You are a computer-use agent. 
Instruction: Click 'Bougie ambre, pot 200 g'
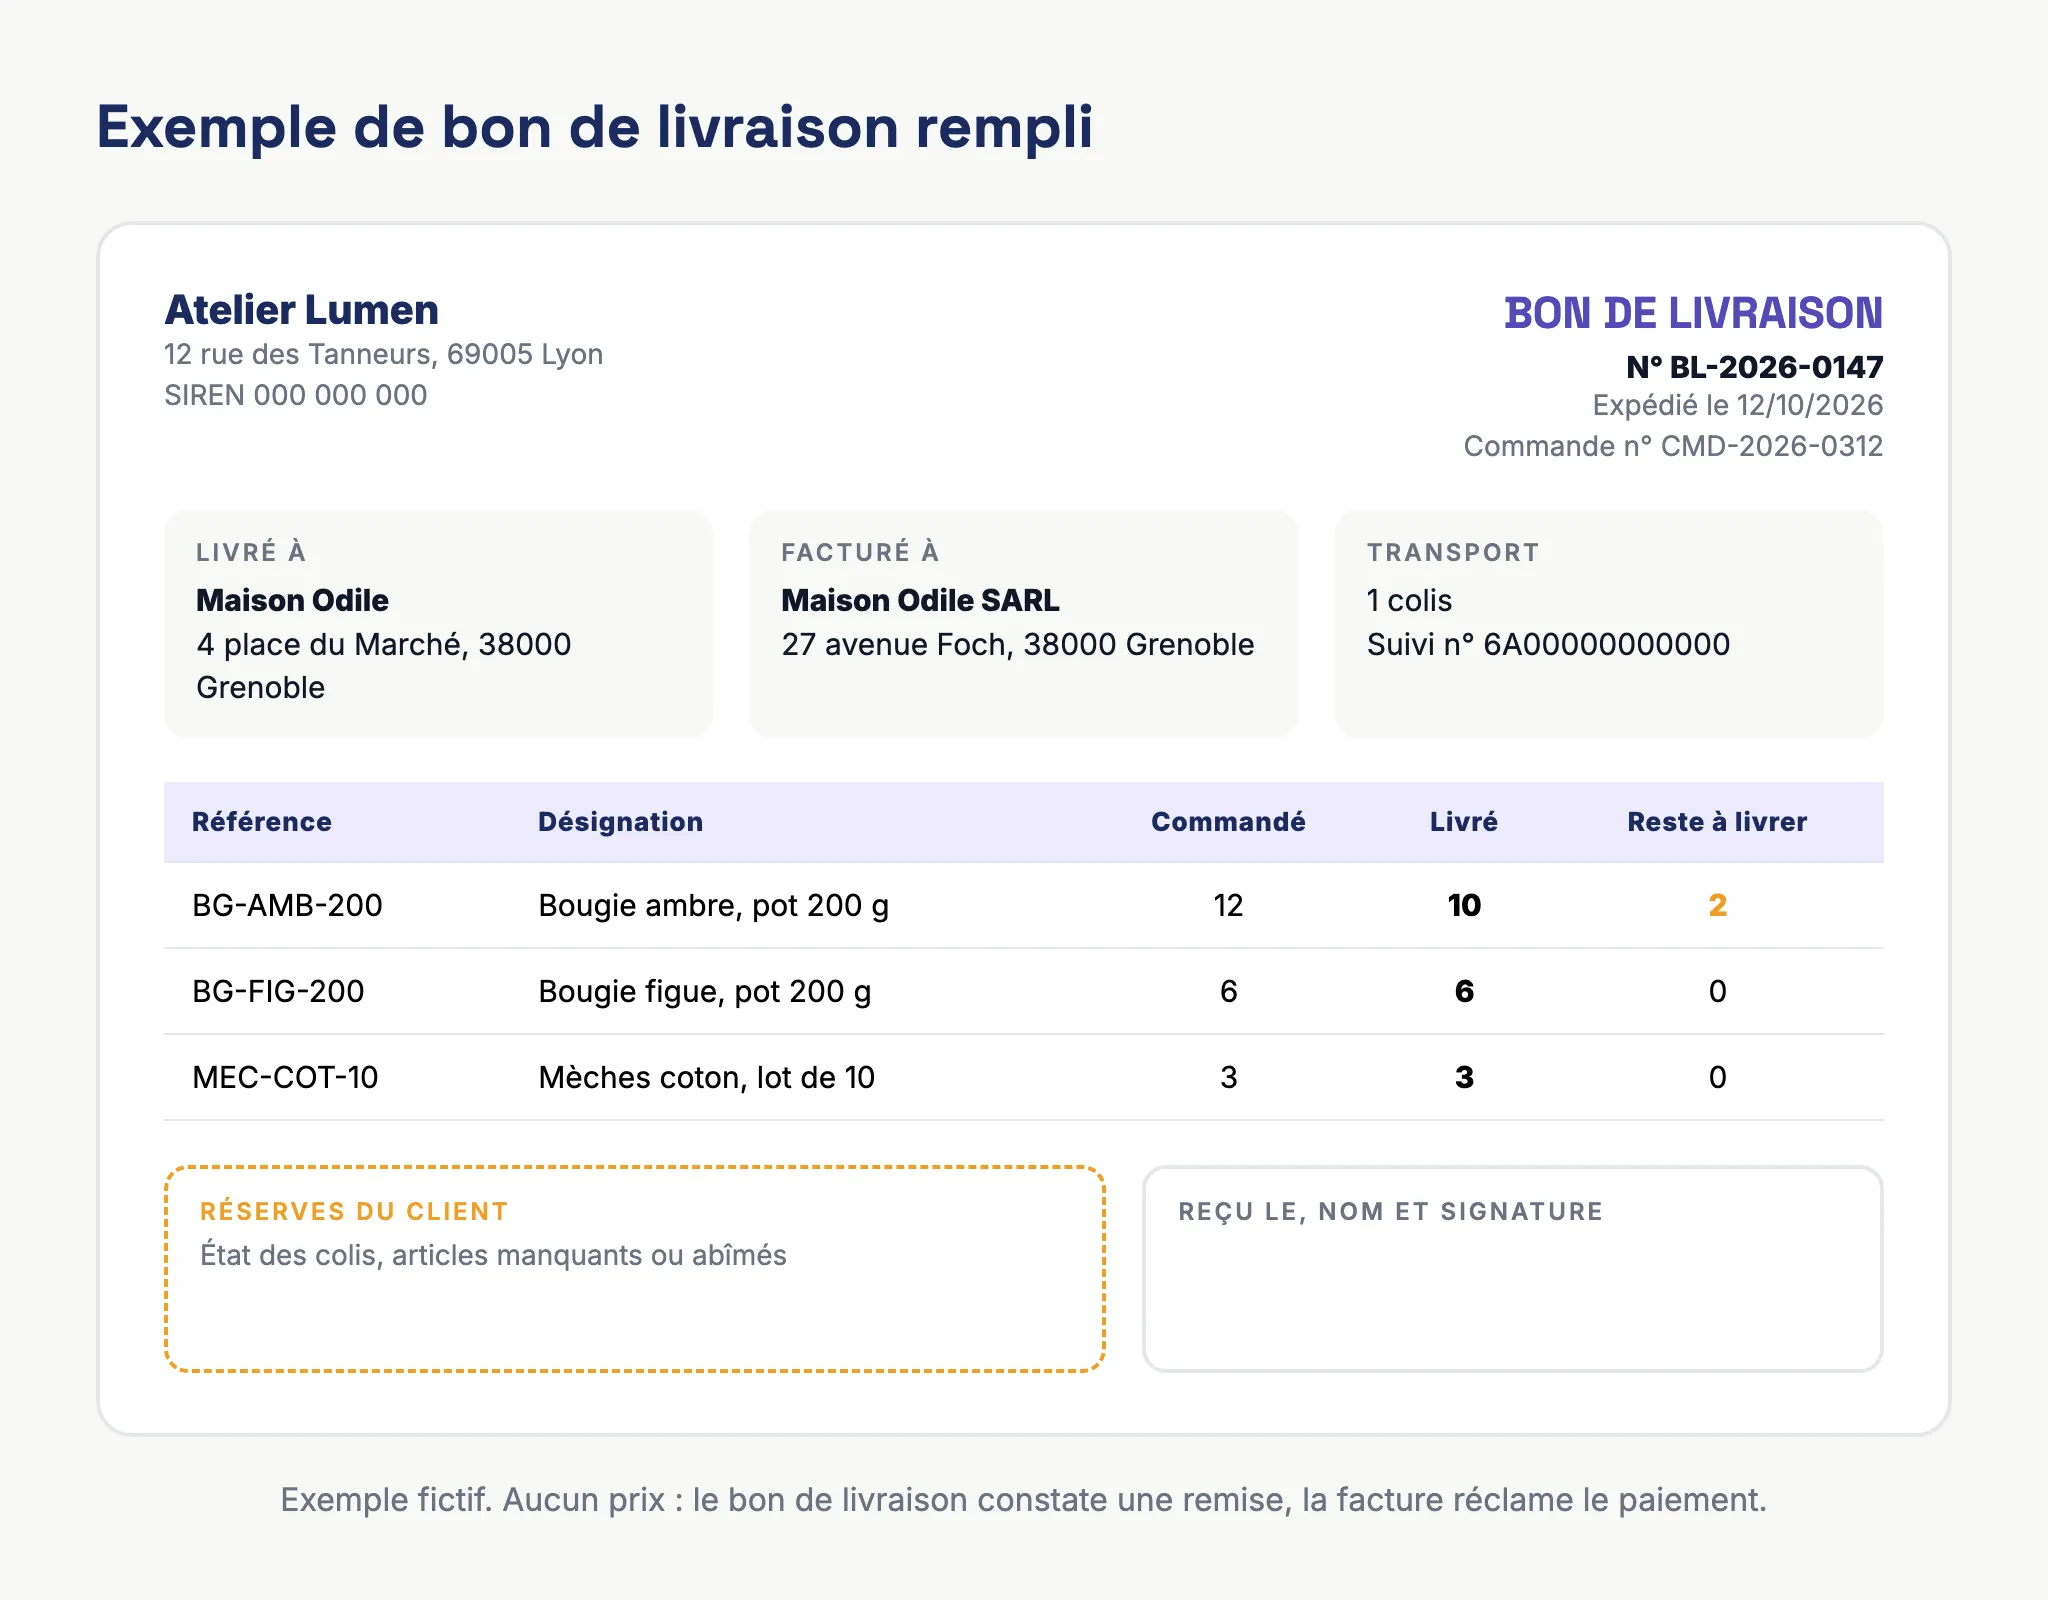713,906
